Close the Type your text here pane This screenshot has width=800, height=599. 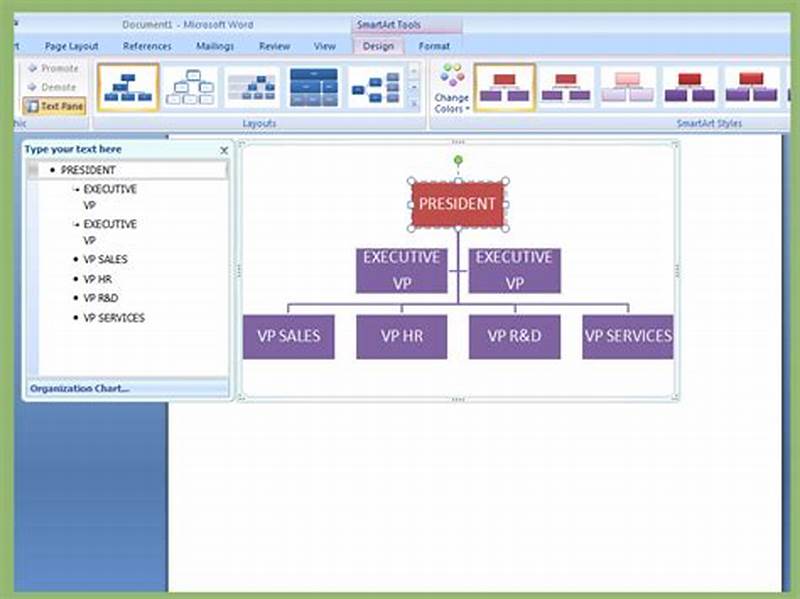tap(224, 150)
